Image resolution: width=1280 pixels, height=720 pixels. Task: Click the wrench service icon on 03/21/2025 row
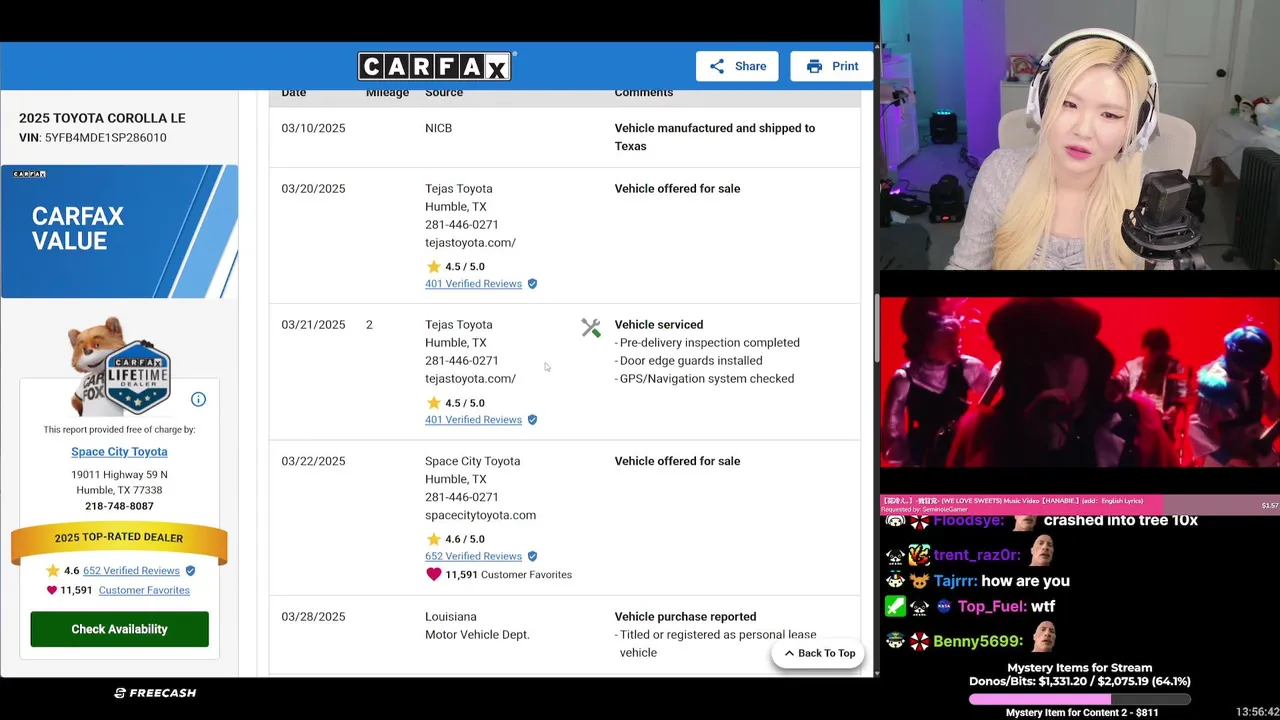(x=591, y=327)
